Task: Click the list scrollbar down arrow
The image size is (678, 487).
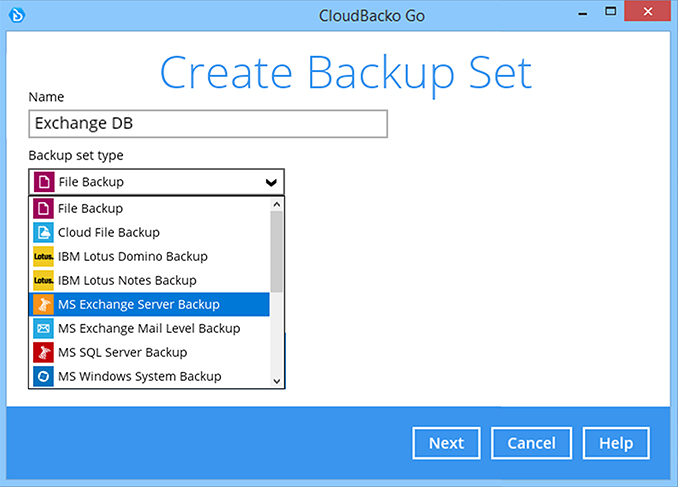Action: (x=277, y=381)
